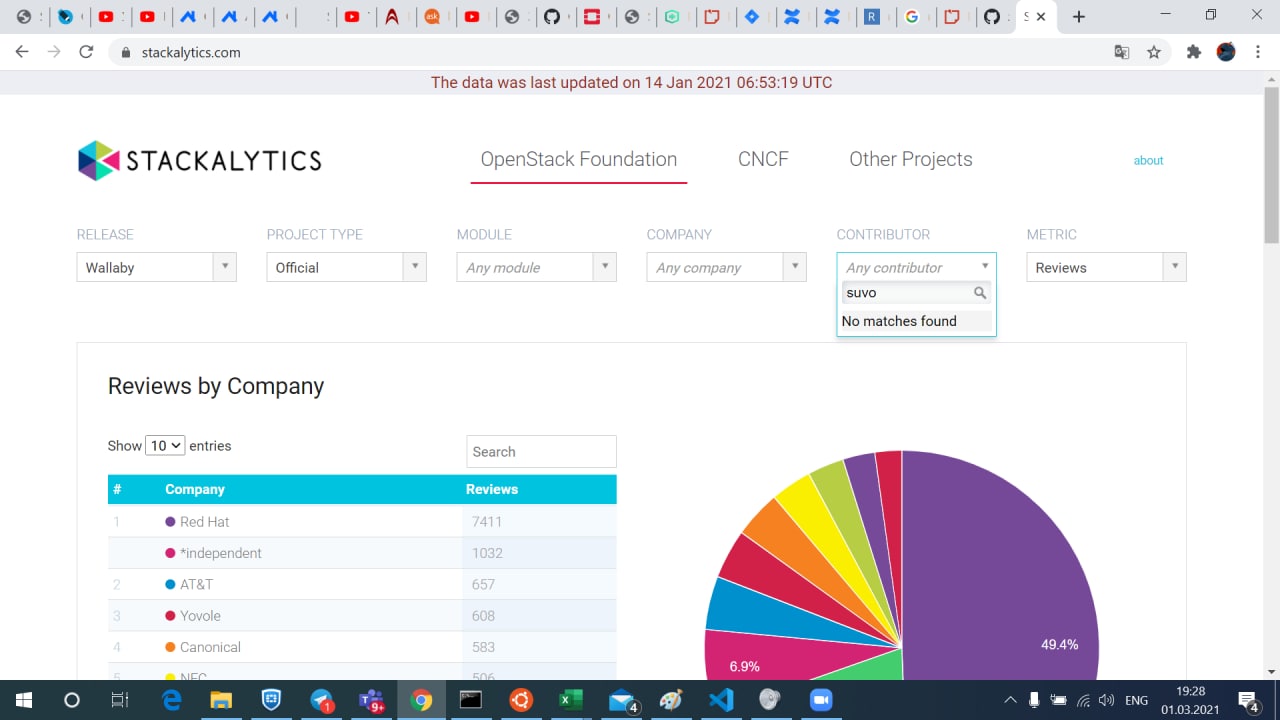Go back with the browser back arrow
Screen dimensions: 1280x720
pyautogui.click(x=22, y=52)
